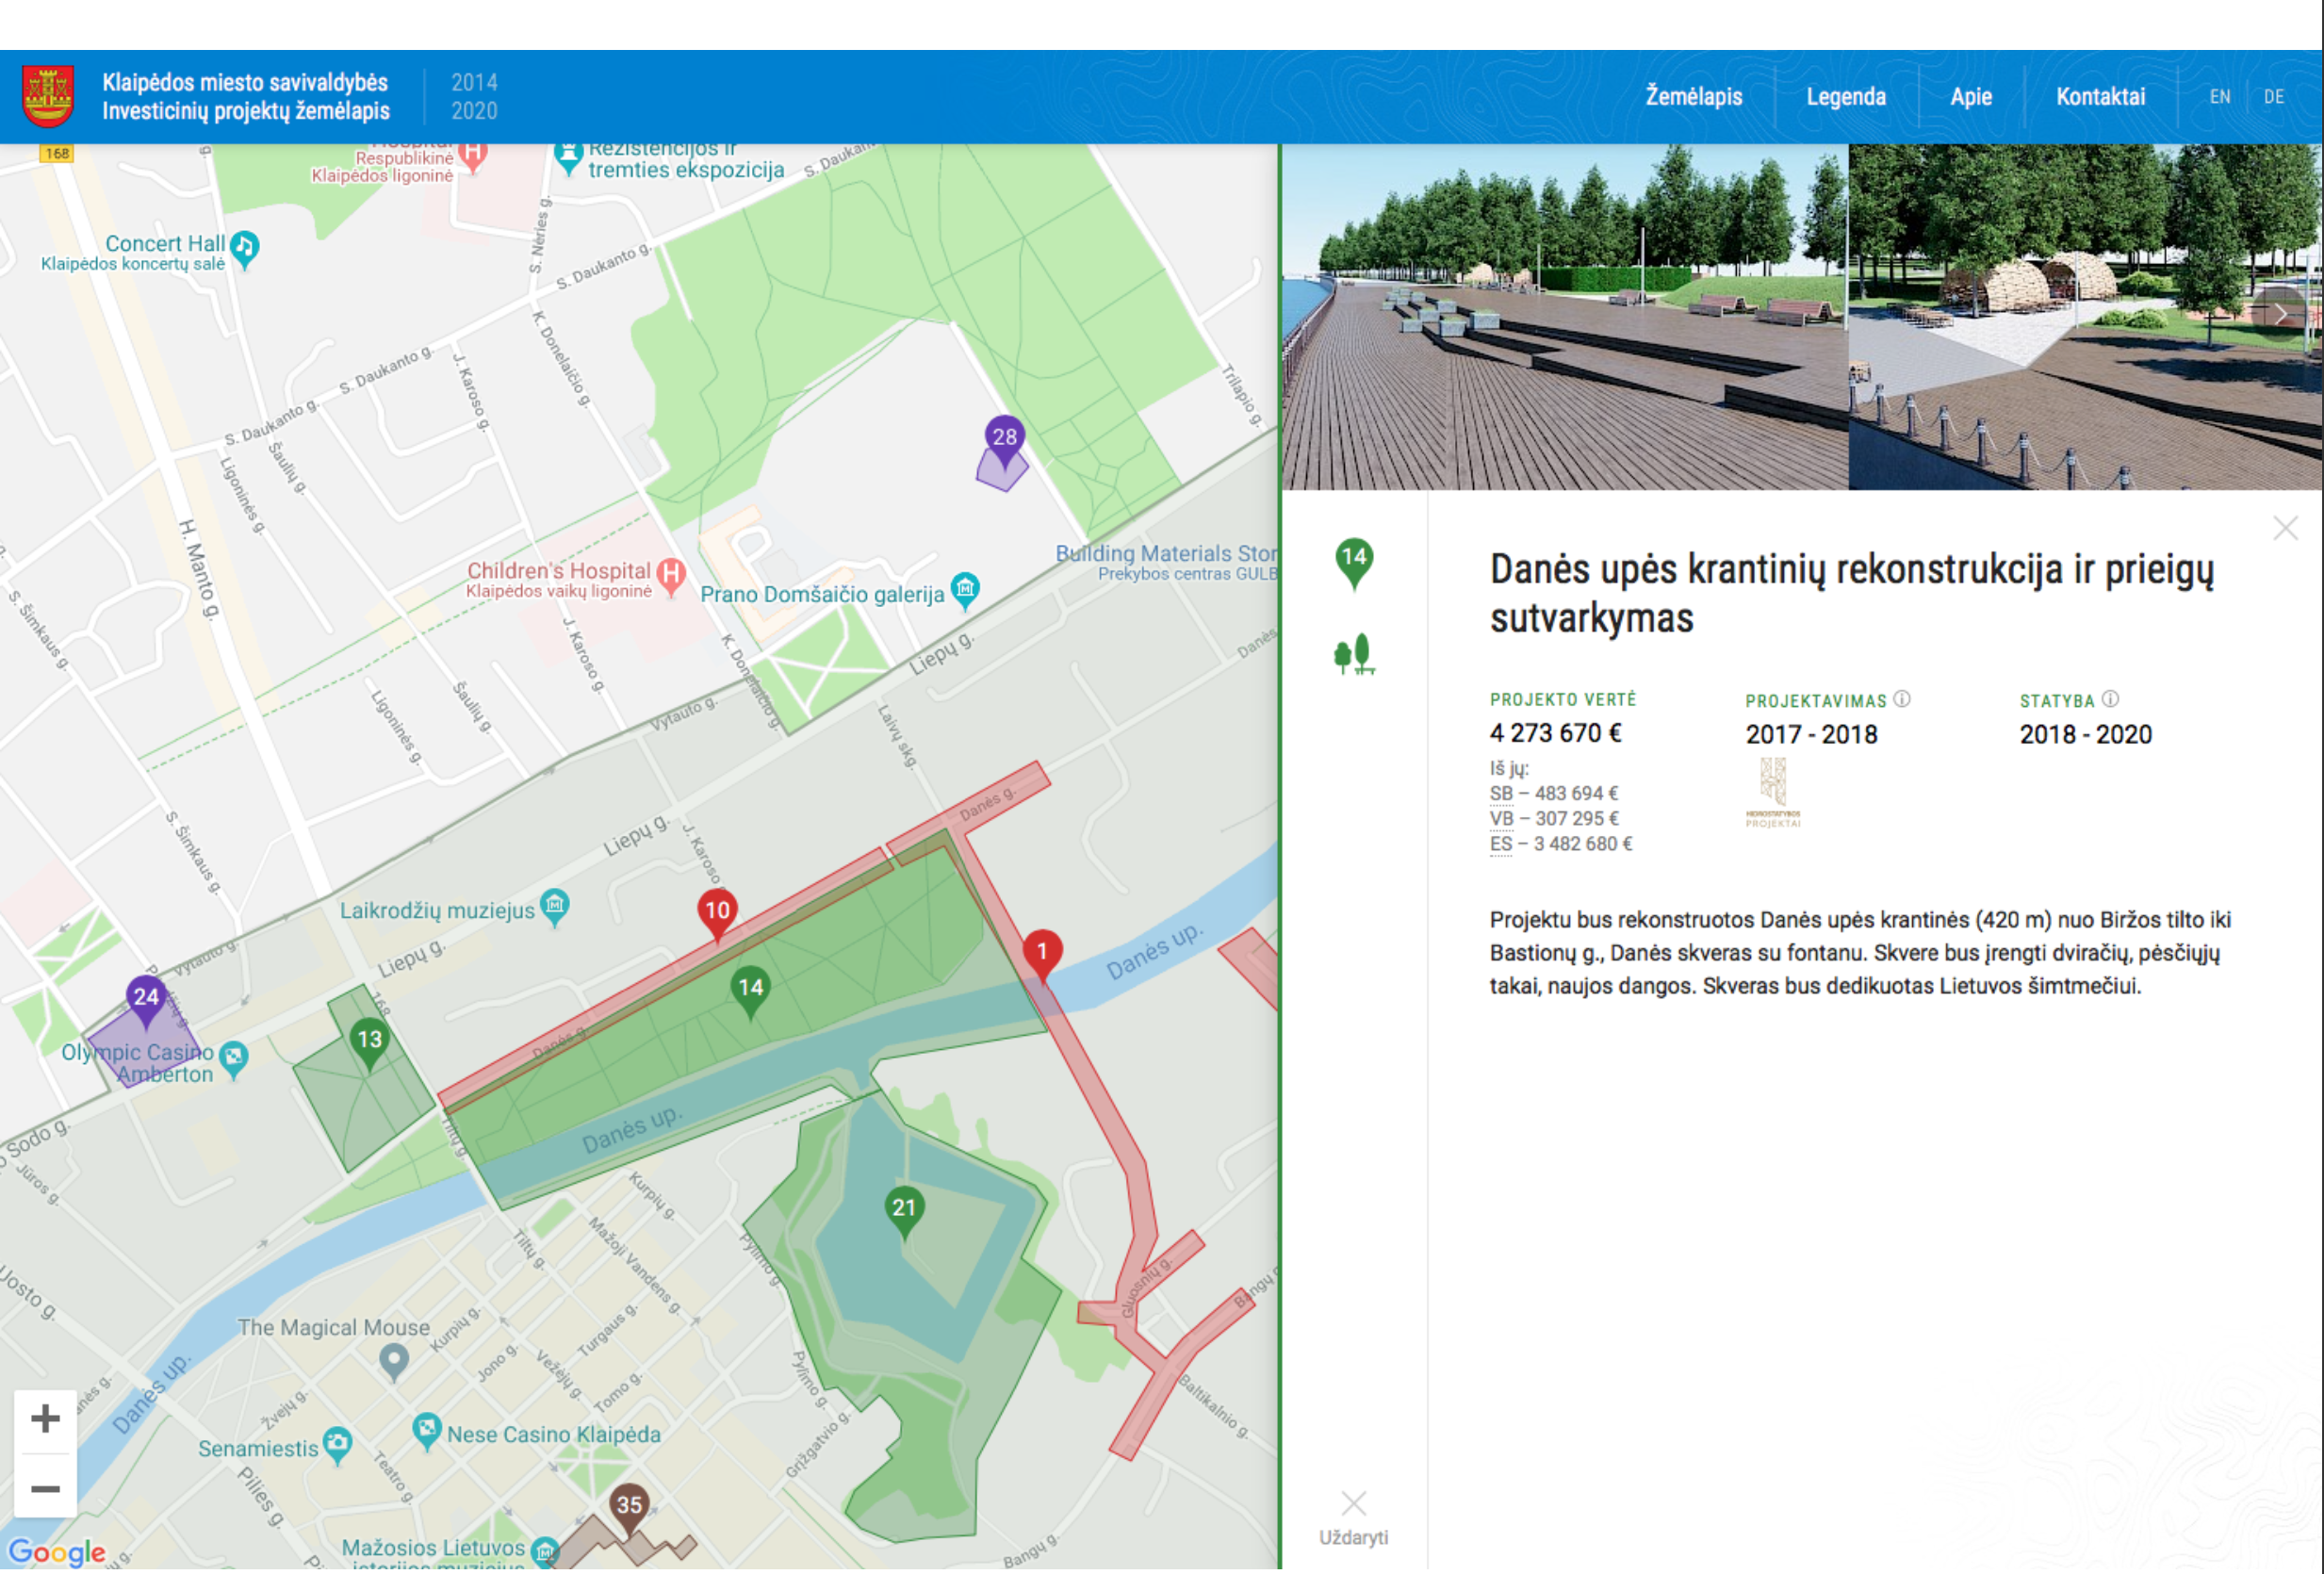The width and height of the screenshot is (2324, 1574).
Task: Switch language to EN
Action: (x=2219, y=97)
